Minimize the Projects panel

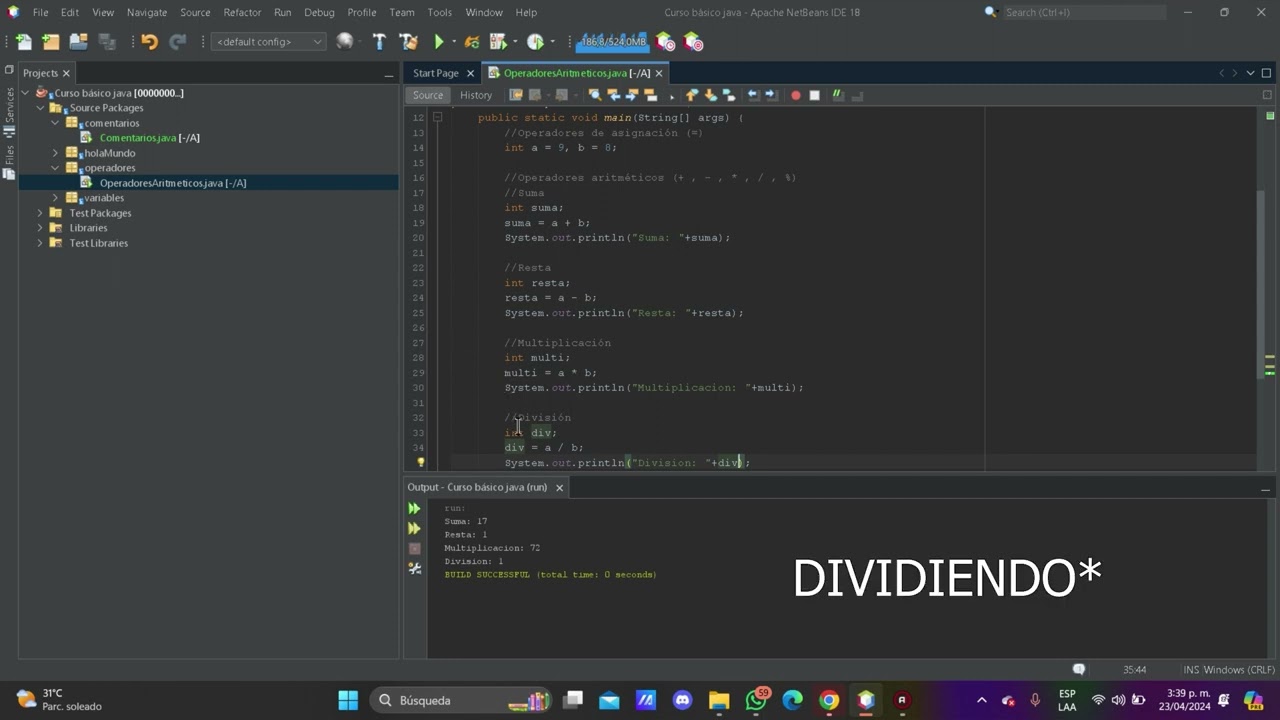pyautogui.click(x=388, y=75)
